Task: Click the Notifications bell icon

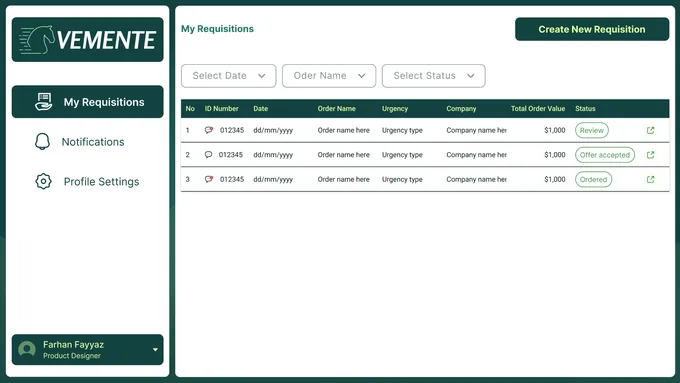Action: click(42, 141)
